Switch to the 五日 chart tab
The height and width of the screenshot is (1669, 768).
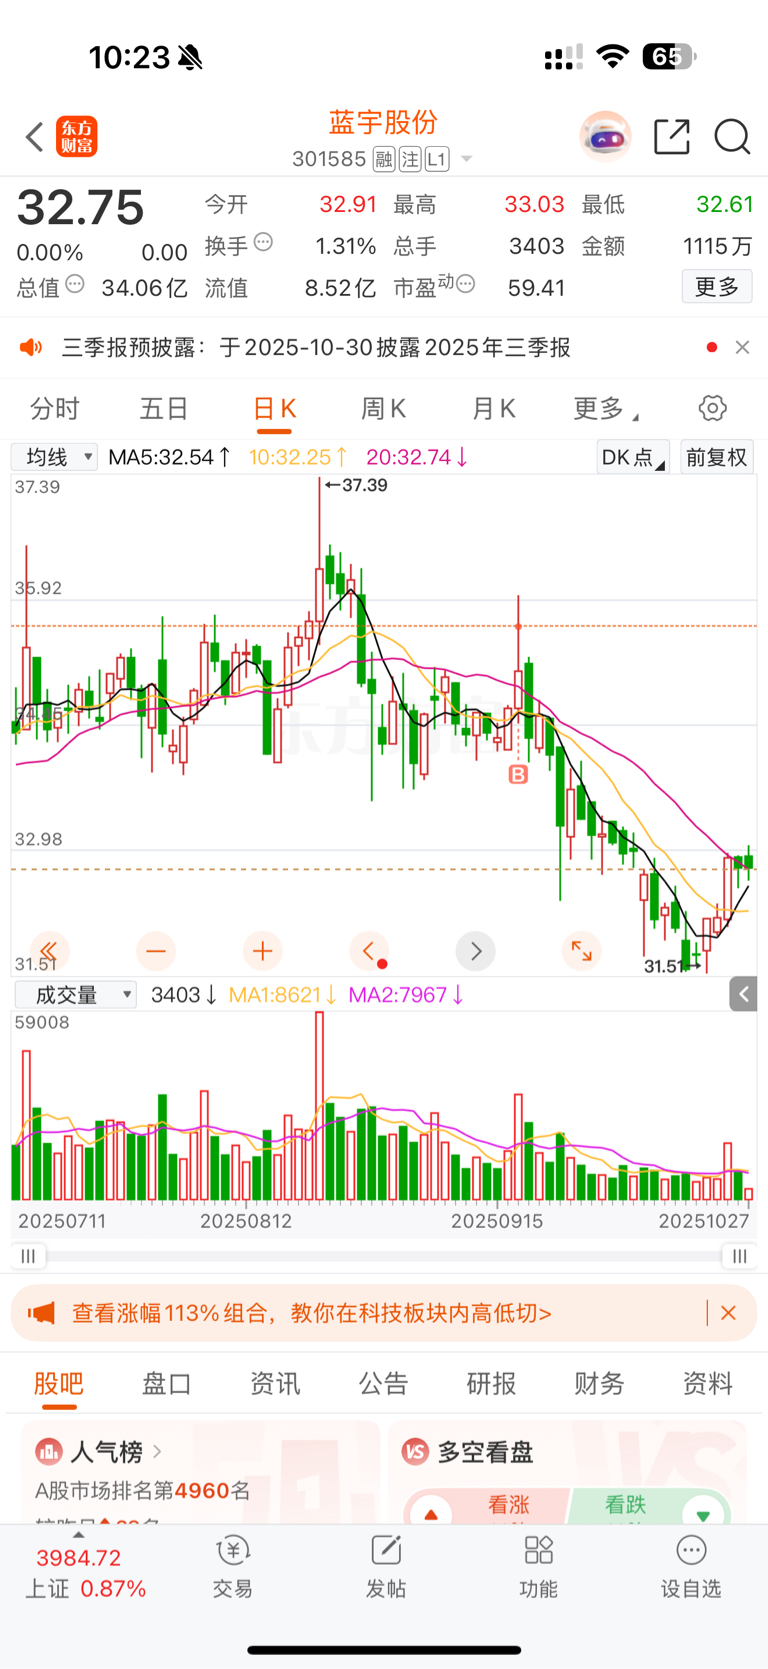pyautogui.click(x=164, y=408)
